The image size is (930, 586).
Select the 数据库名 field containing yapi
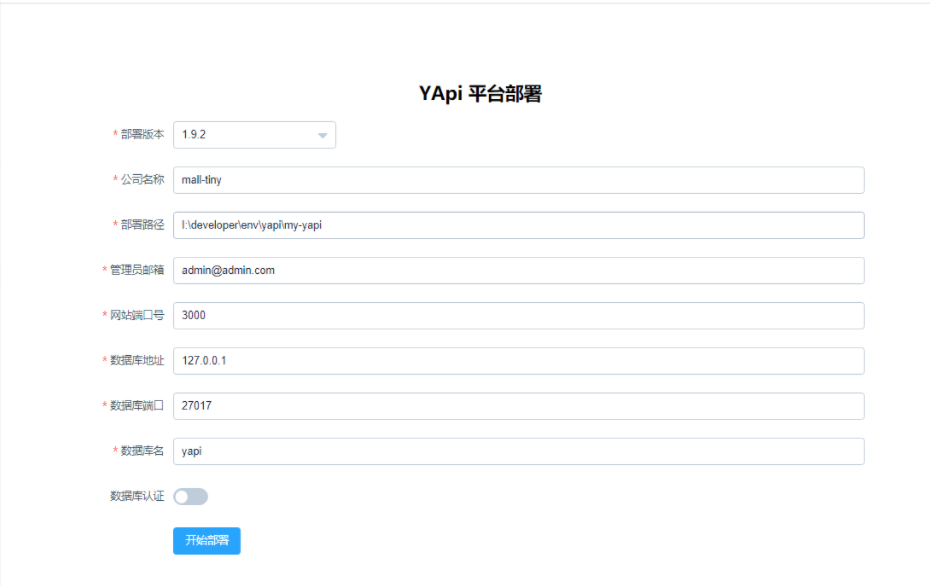(x=518, y=451)
